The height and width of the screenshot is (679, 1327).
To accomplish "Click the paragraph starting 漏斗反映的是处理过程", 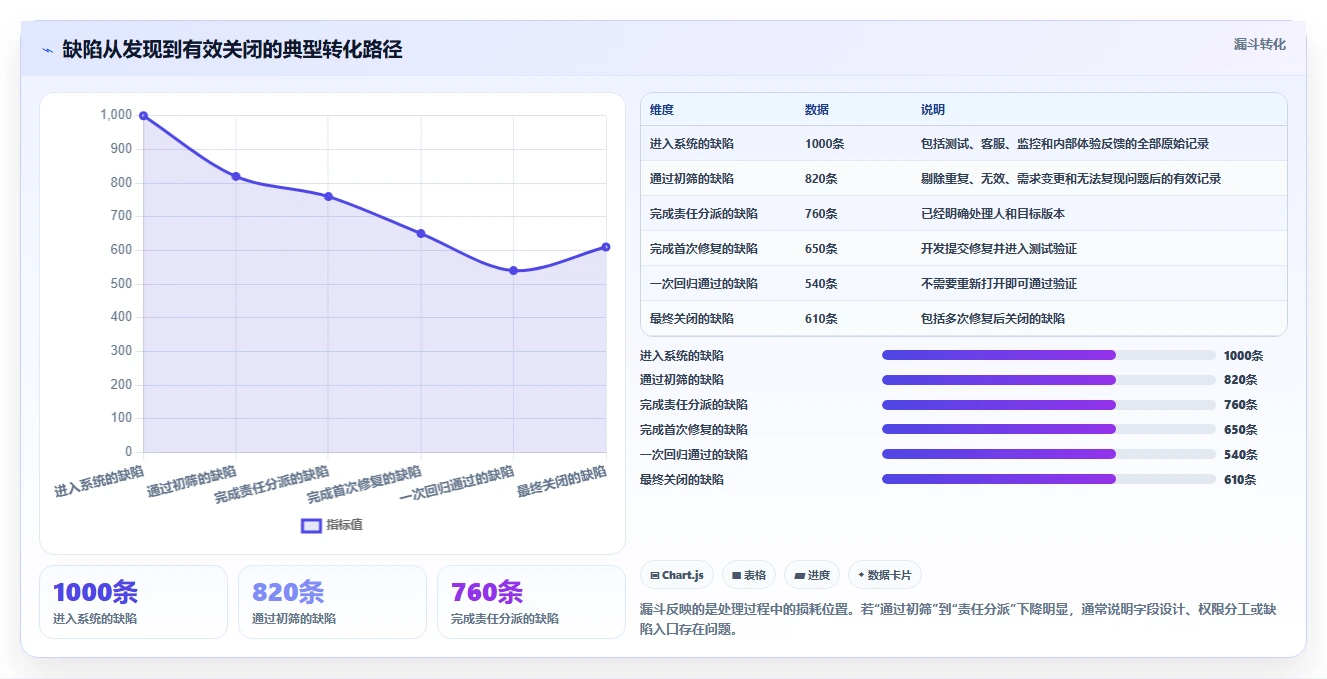I will (962, 620).
